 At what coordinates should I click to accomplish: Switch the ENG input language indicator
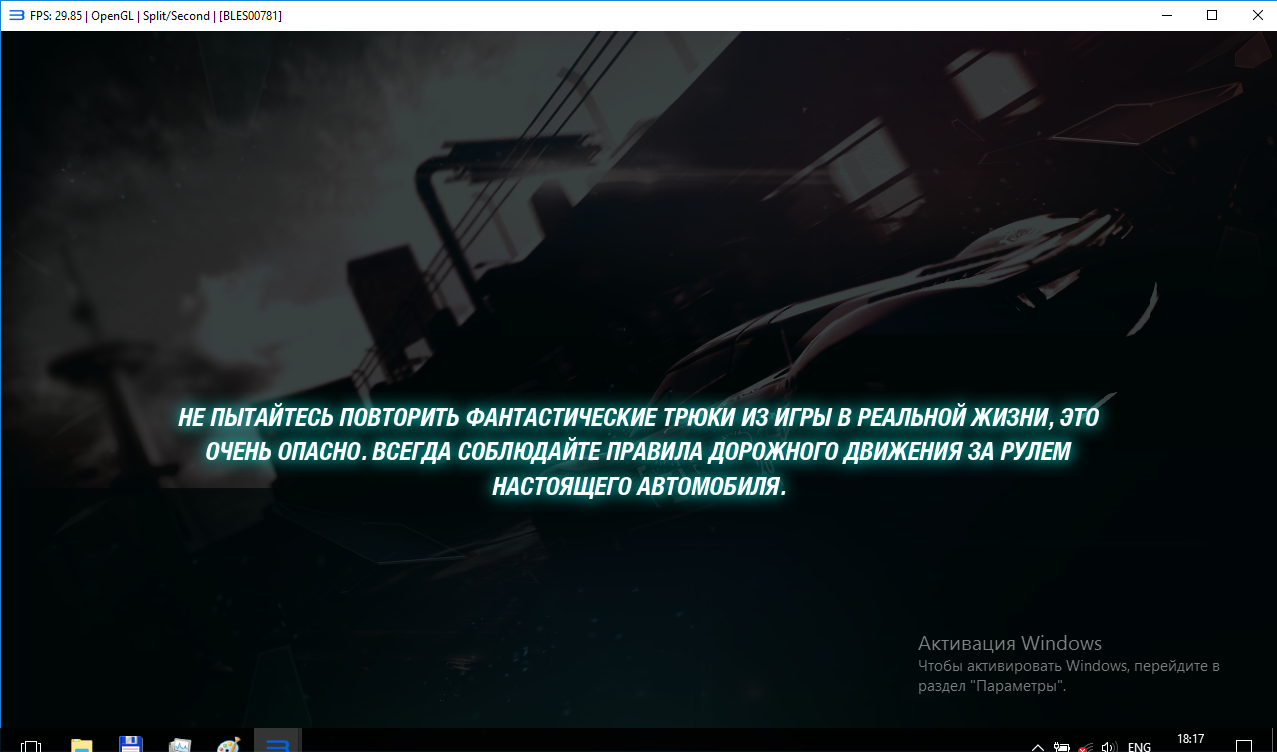click(1139, 746)
